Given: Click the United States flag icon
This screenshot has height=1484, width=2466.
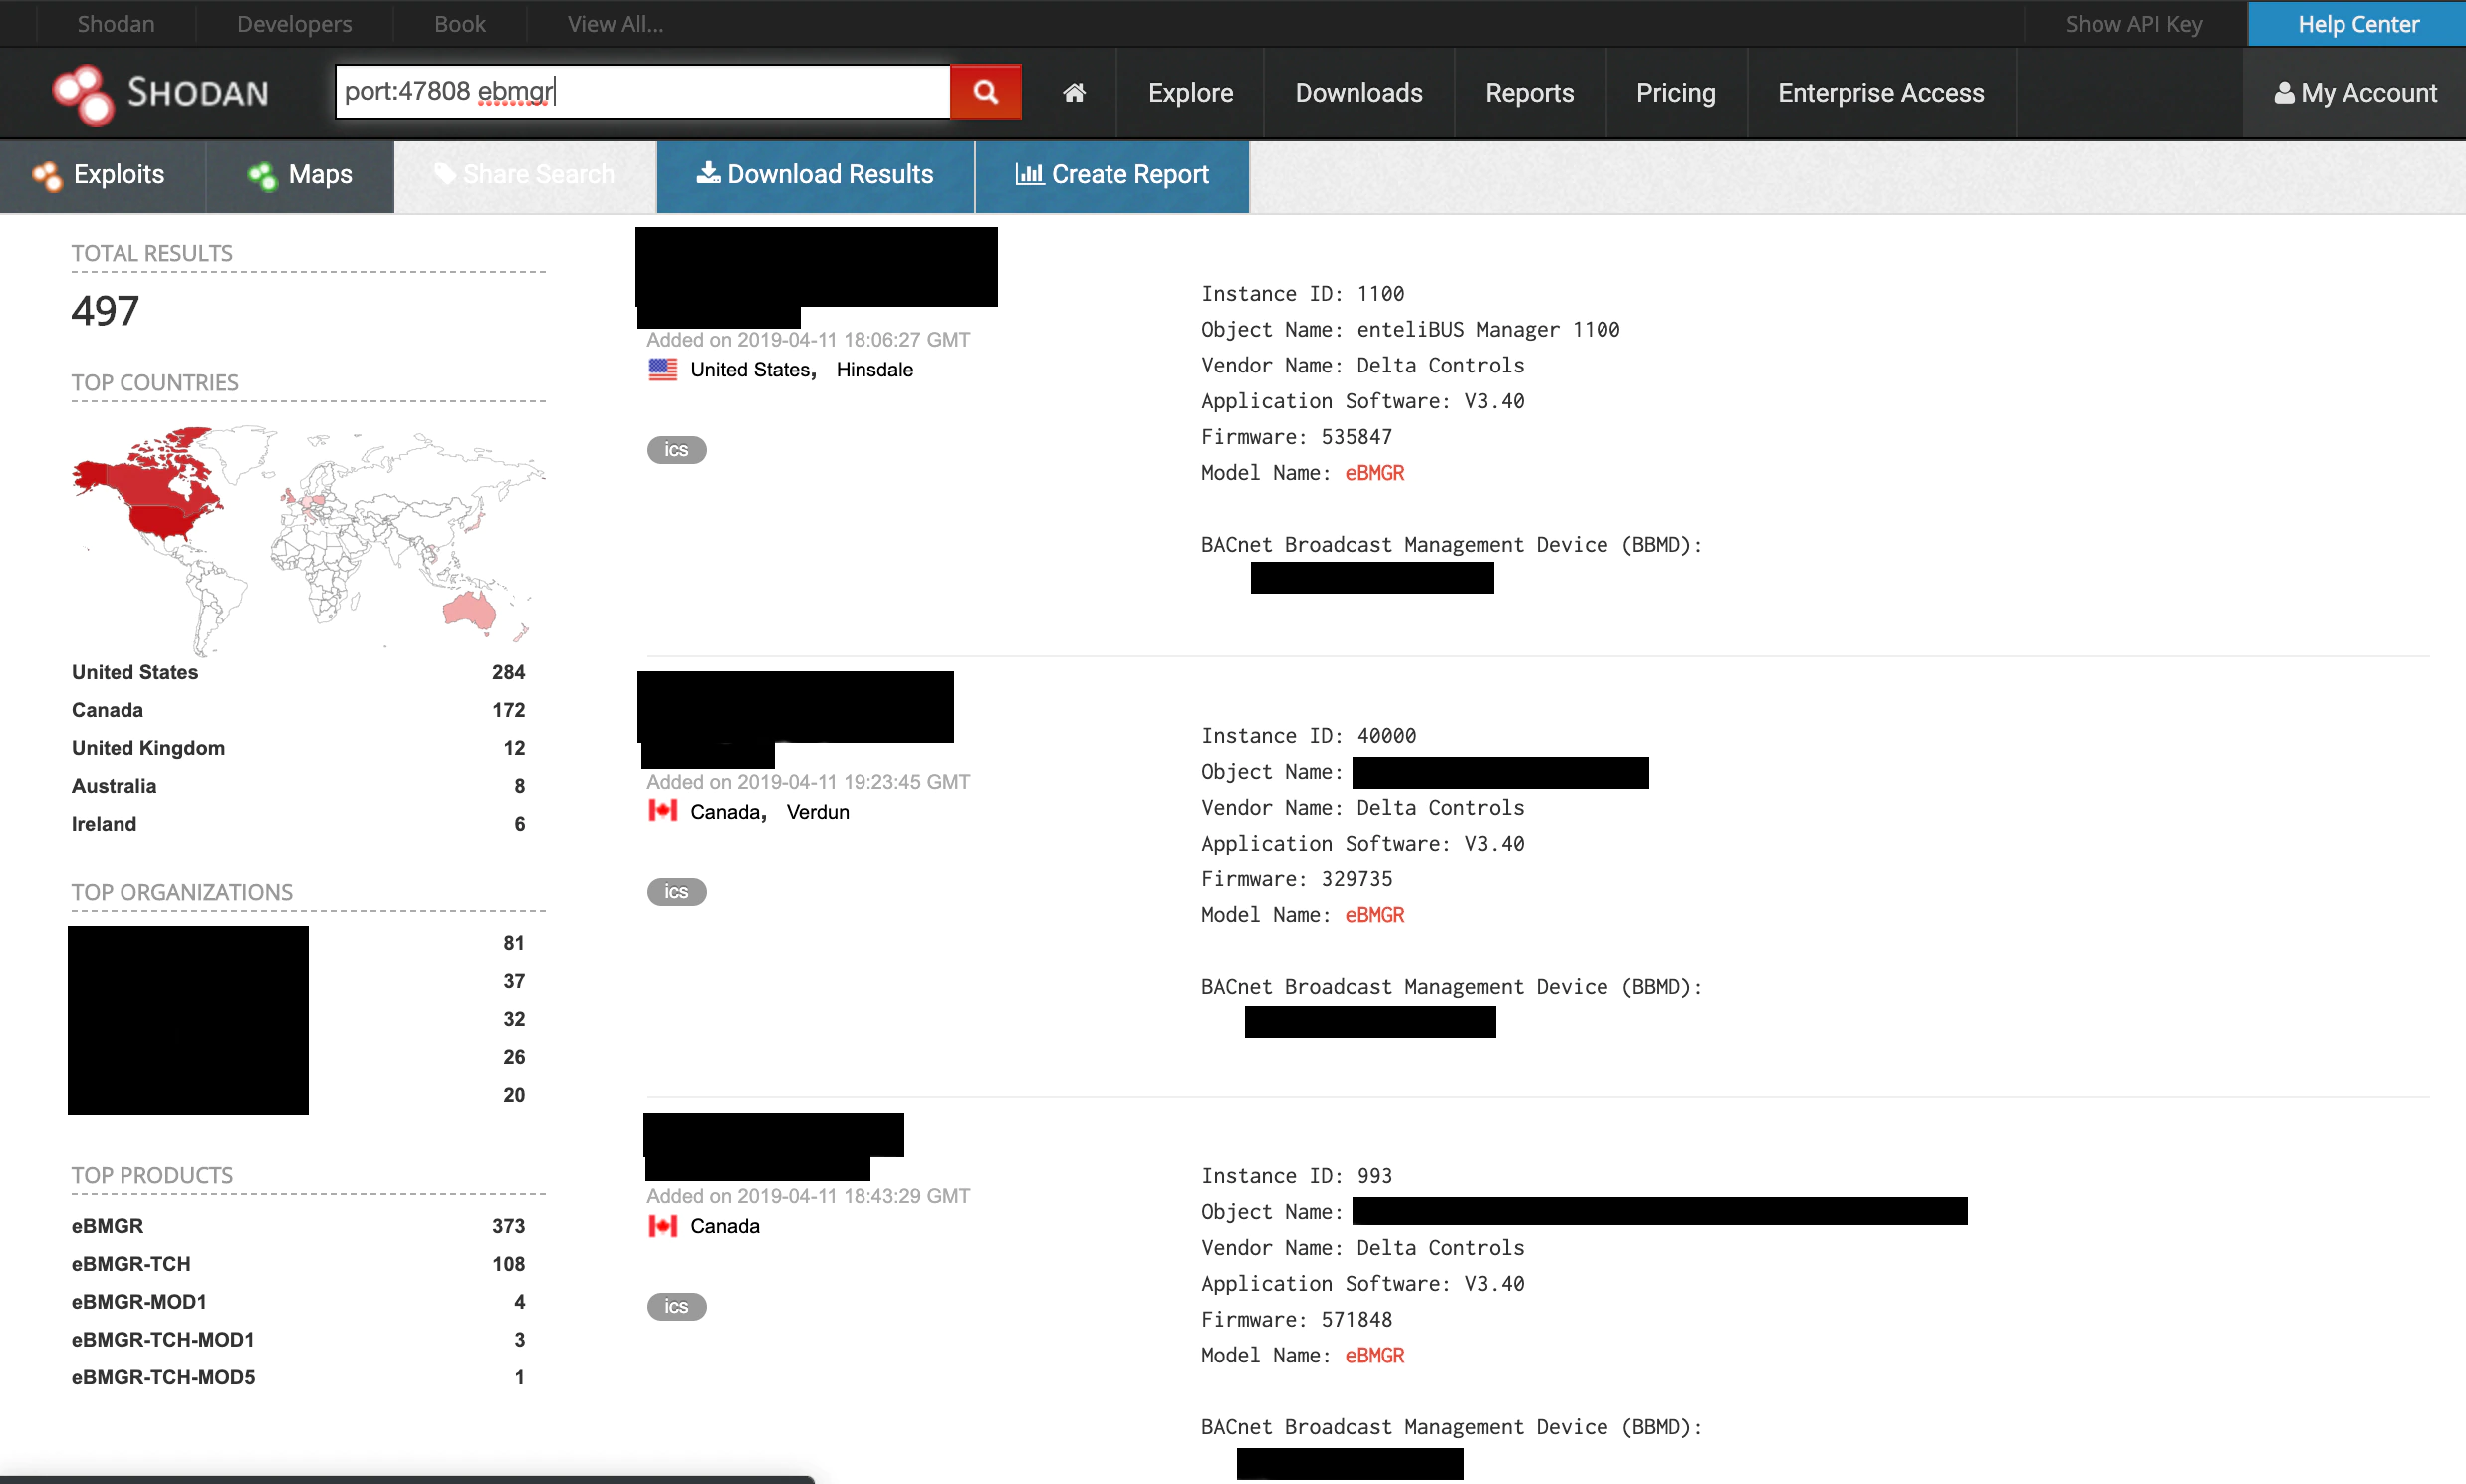Looking at the screenshot, I should (x=663, y=370).
